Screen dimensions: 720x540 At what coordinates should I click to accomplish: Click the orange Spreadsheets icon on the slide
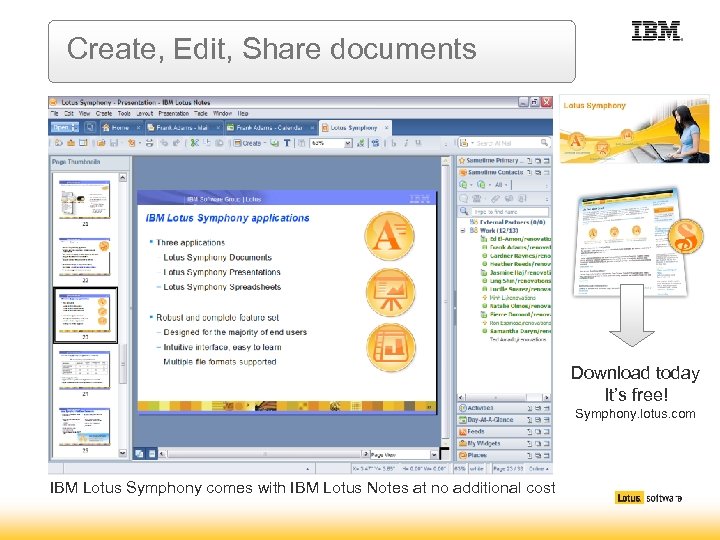tap(391, 348)
